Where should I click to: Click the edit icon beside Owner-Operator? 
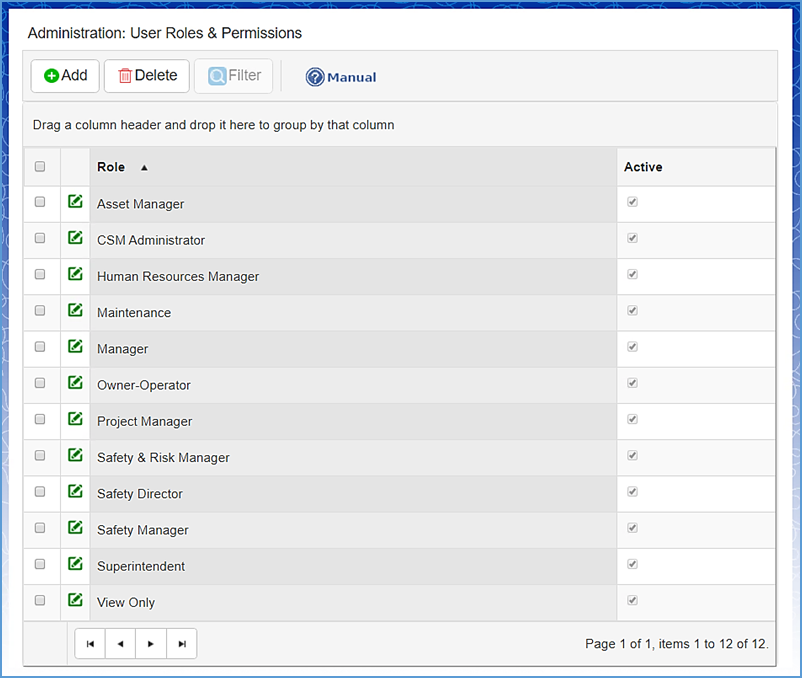pos(75,383)
